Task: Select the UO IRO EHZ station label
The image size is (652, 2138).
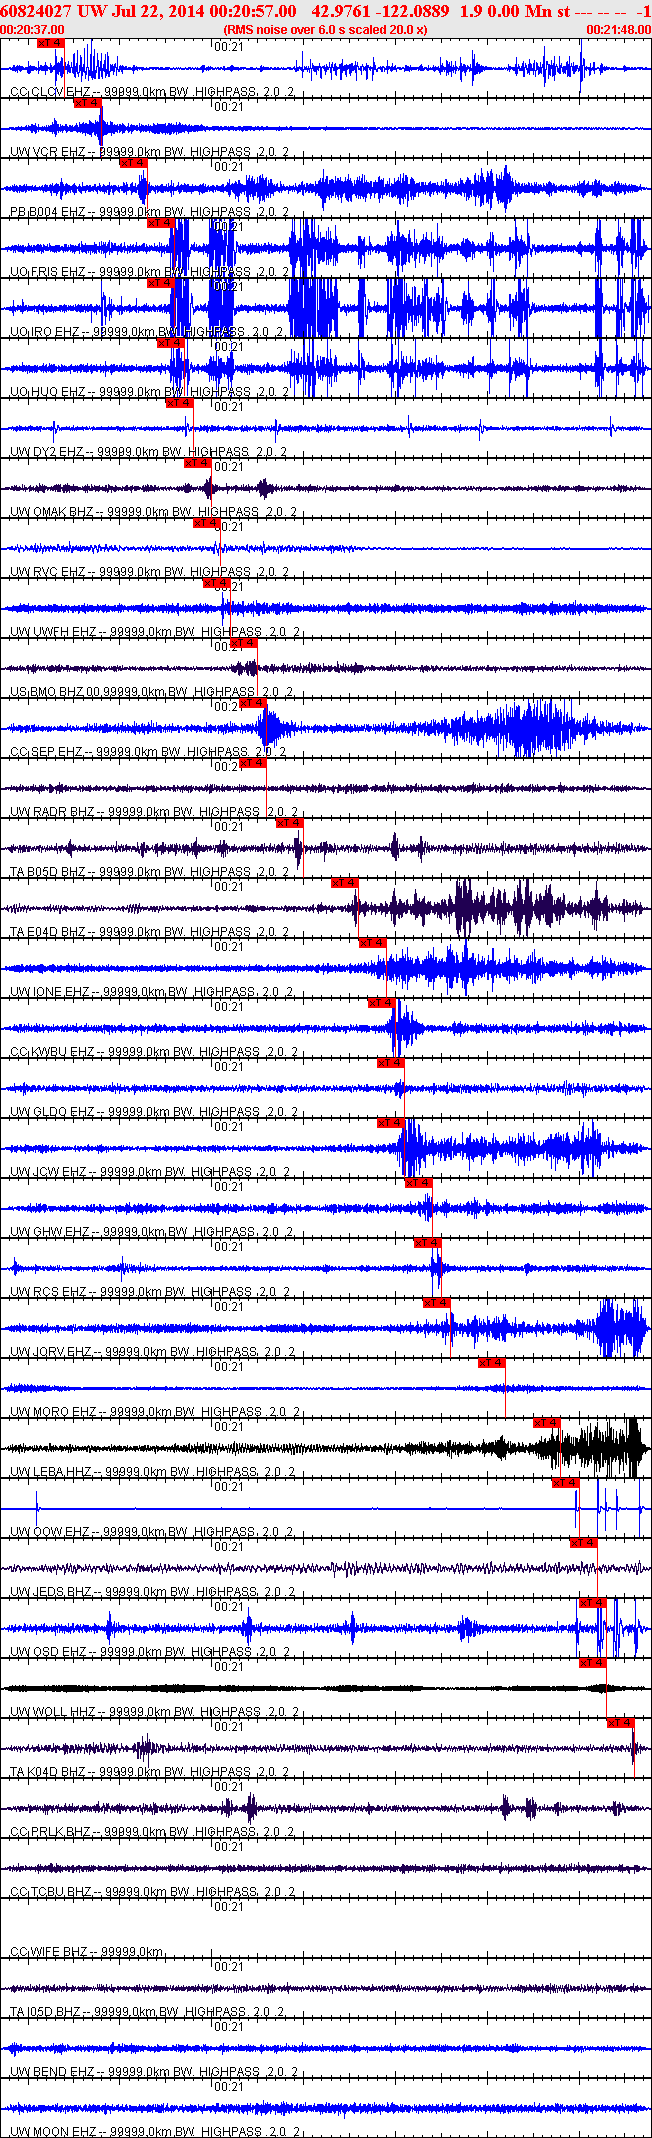Action: click(146, 332)
